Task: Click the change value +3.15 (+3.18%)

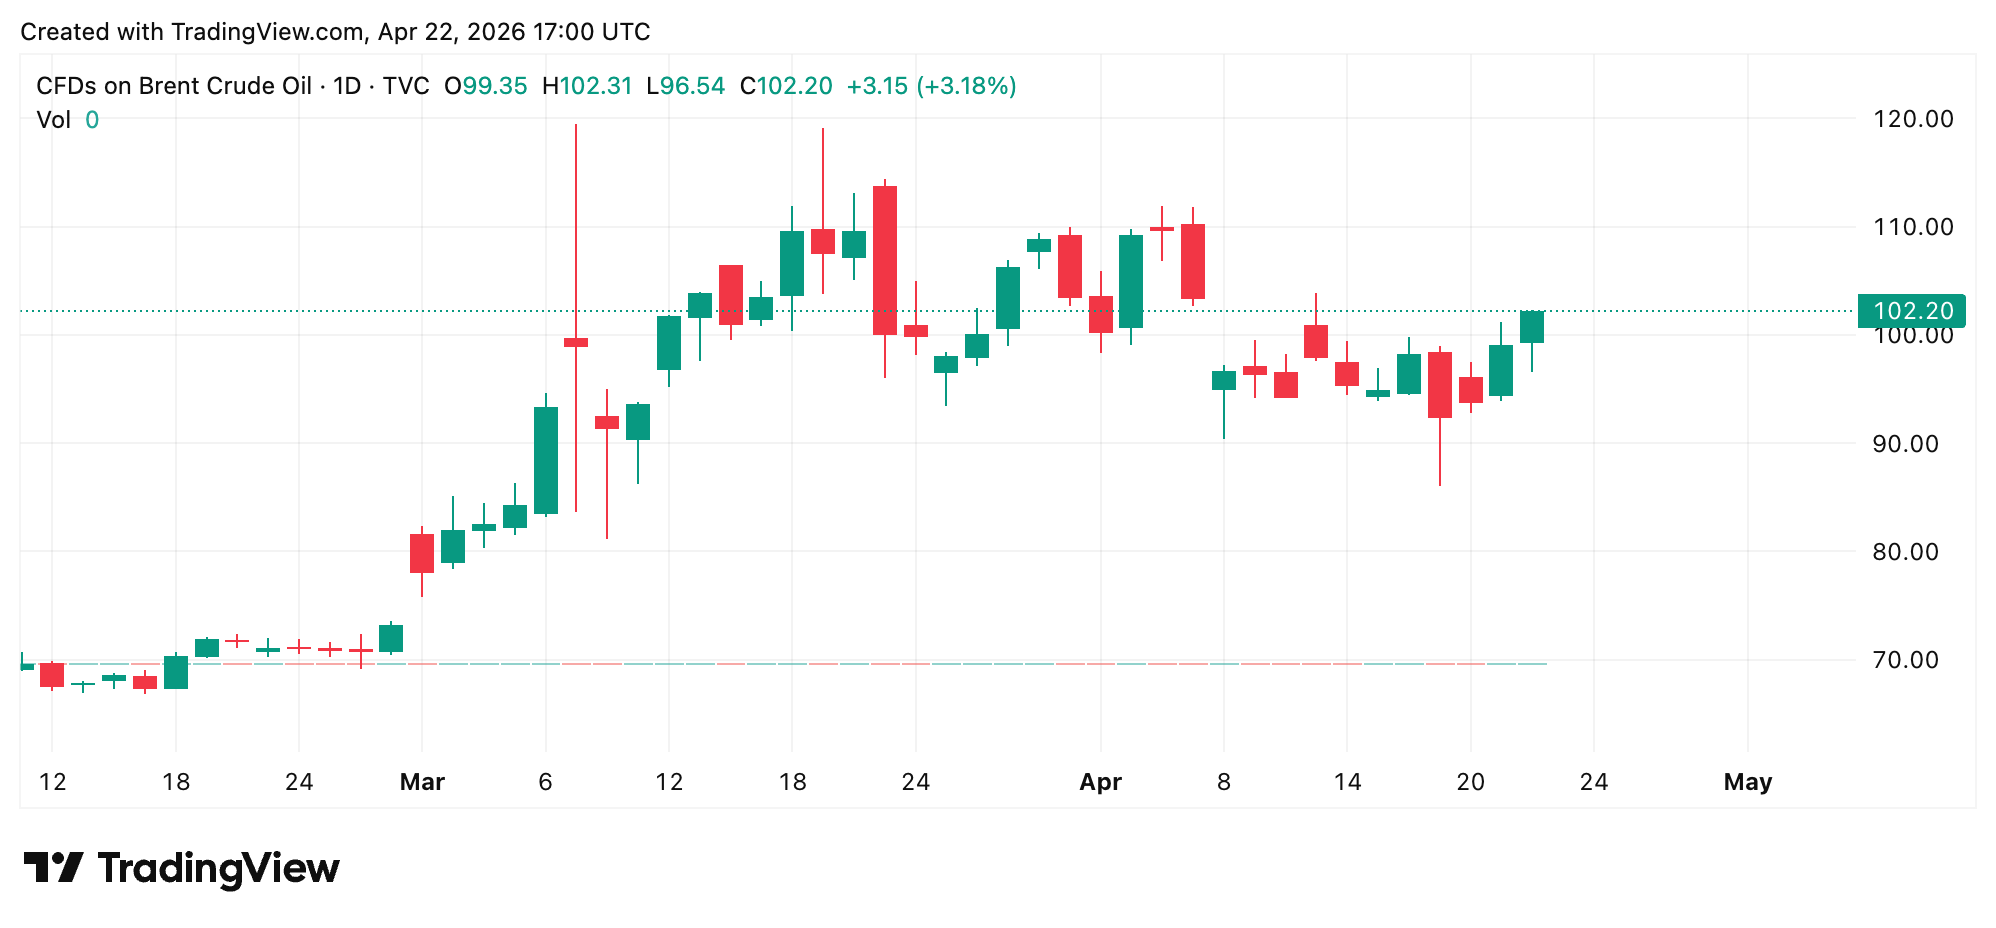Action: [931, 86]
